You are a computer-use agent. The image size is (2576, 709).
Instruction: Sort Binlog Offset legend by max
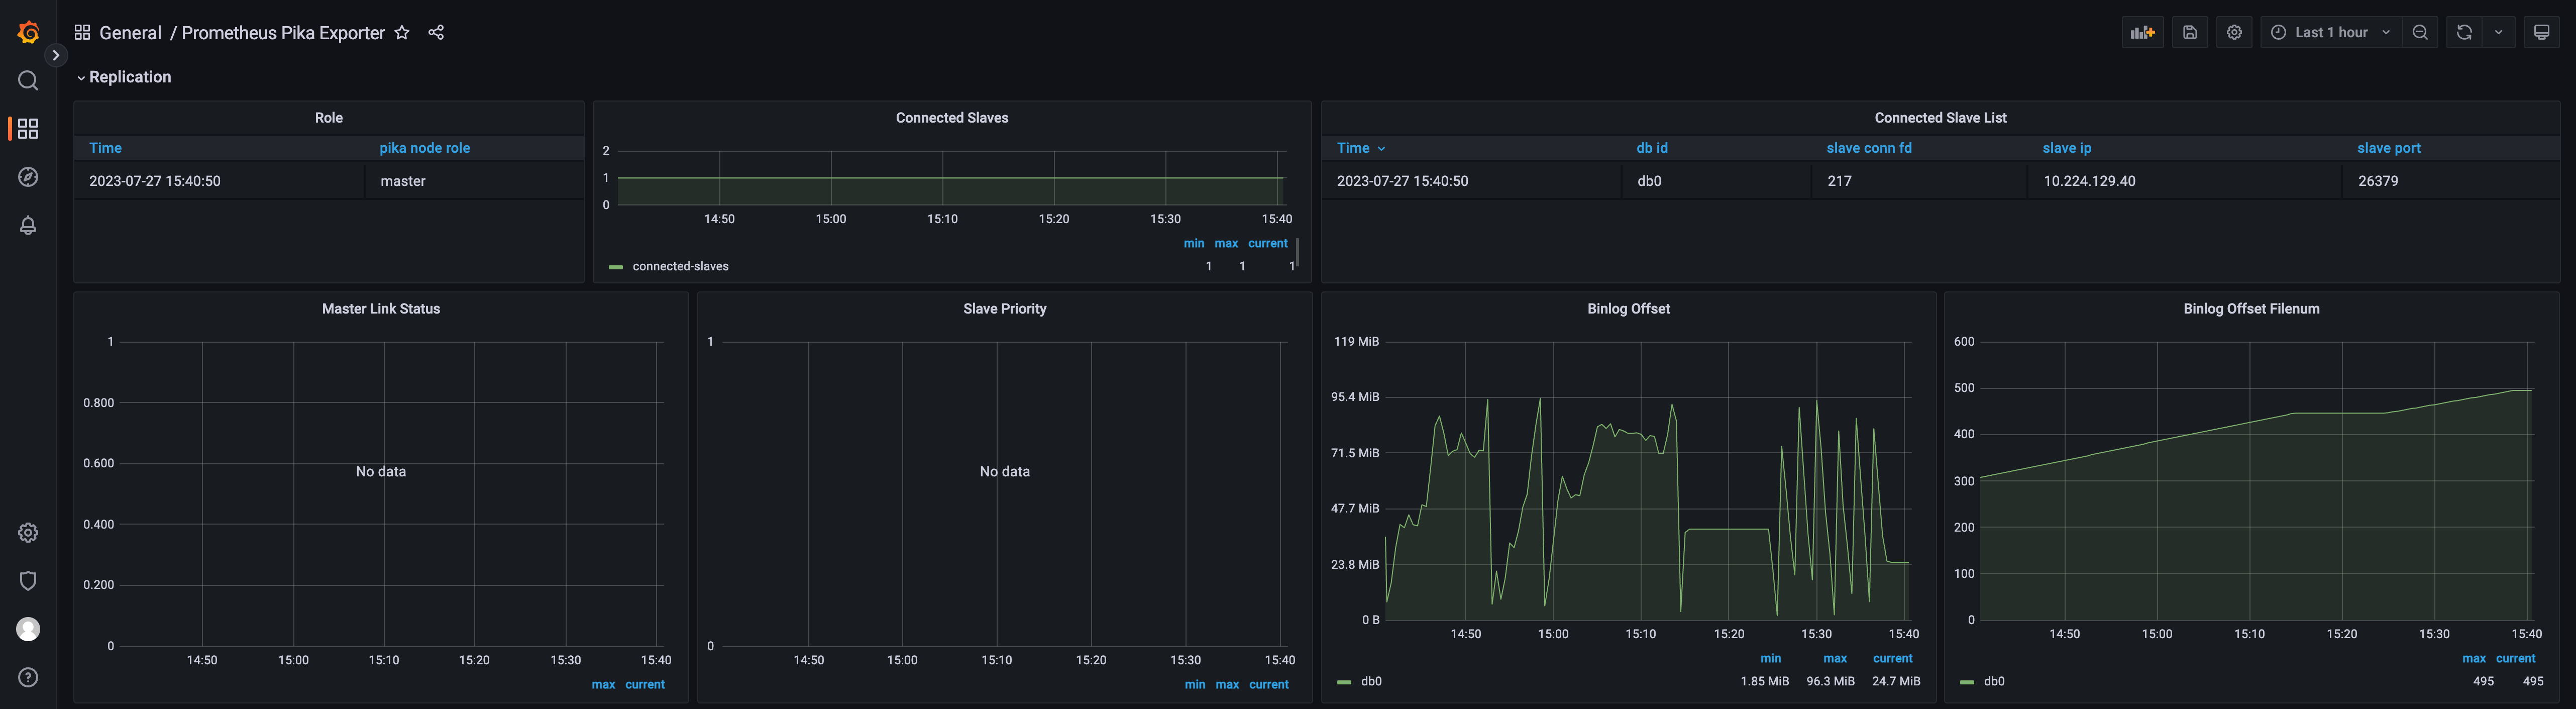tap(1835, 659)
